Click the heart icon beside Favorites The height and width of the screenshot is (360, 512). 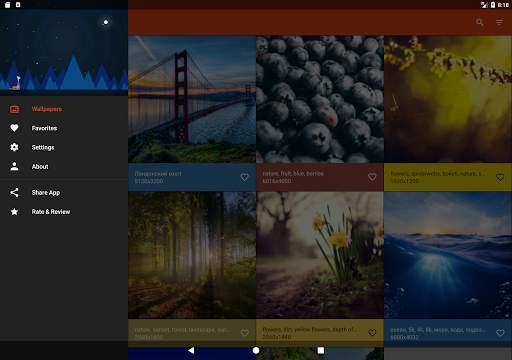(14, 128)
